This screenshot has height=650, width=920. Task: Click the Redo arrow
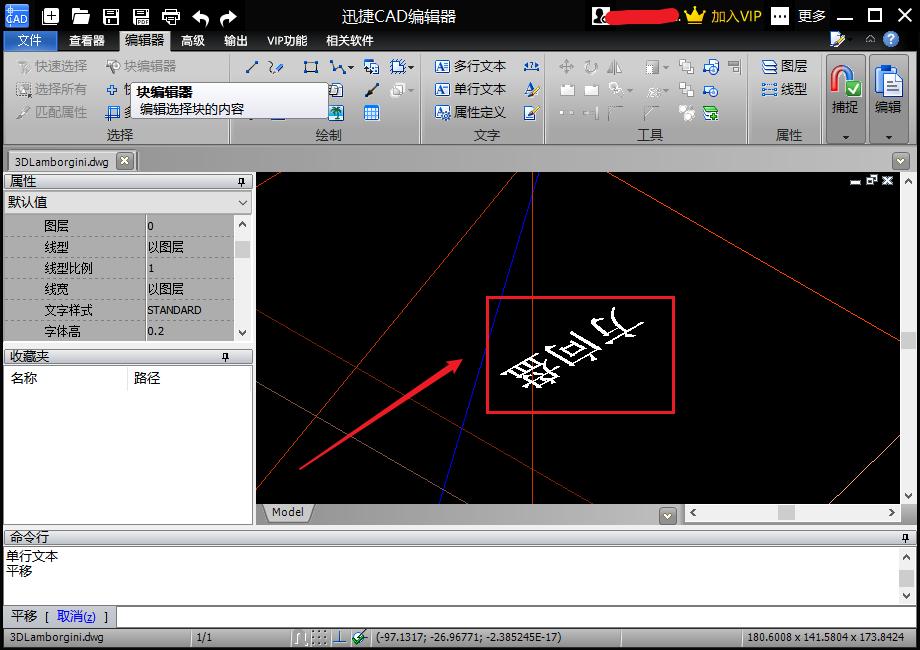(228, 18)
